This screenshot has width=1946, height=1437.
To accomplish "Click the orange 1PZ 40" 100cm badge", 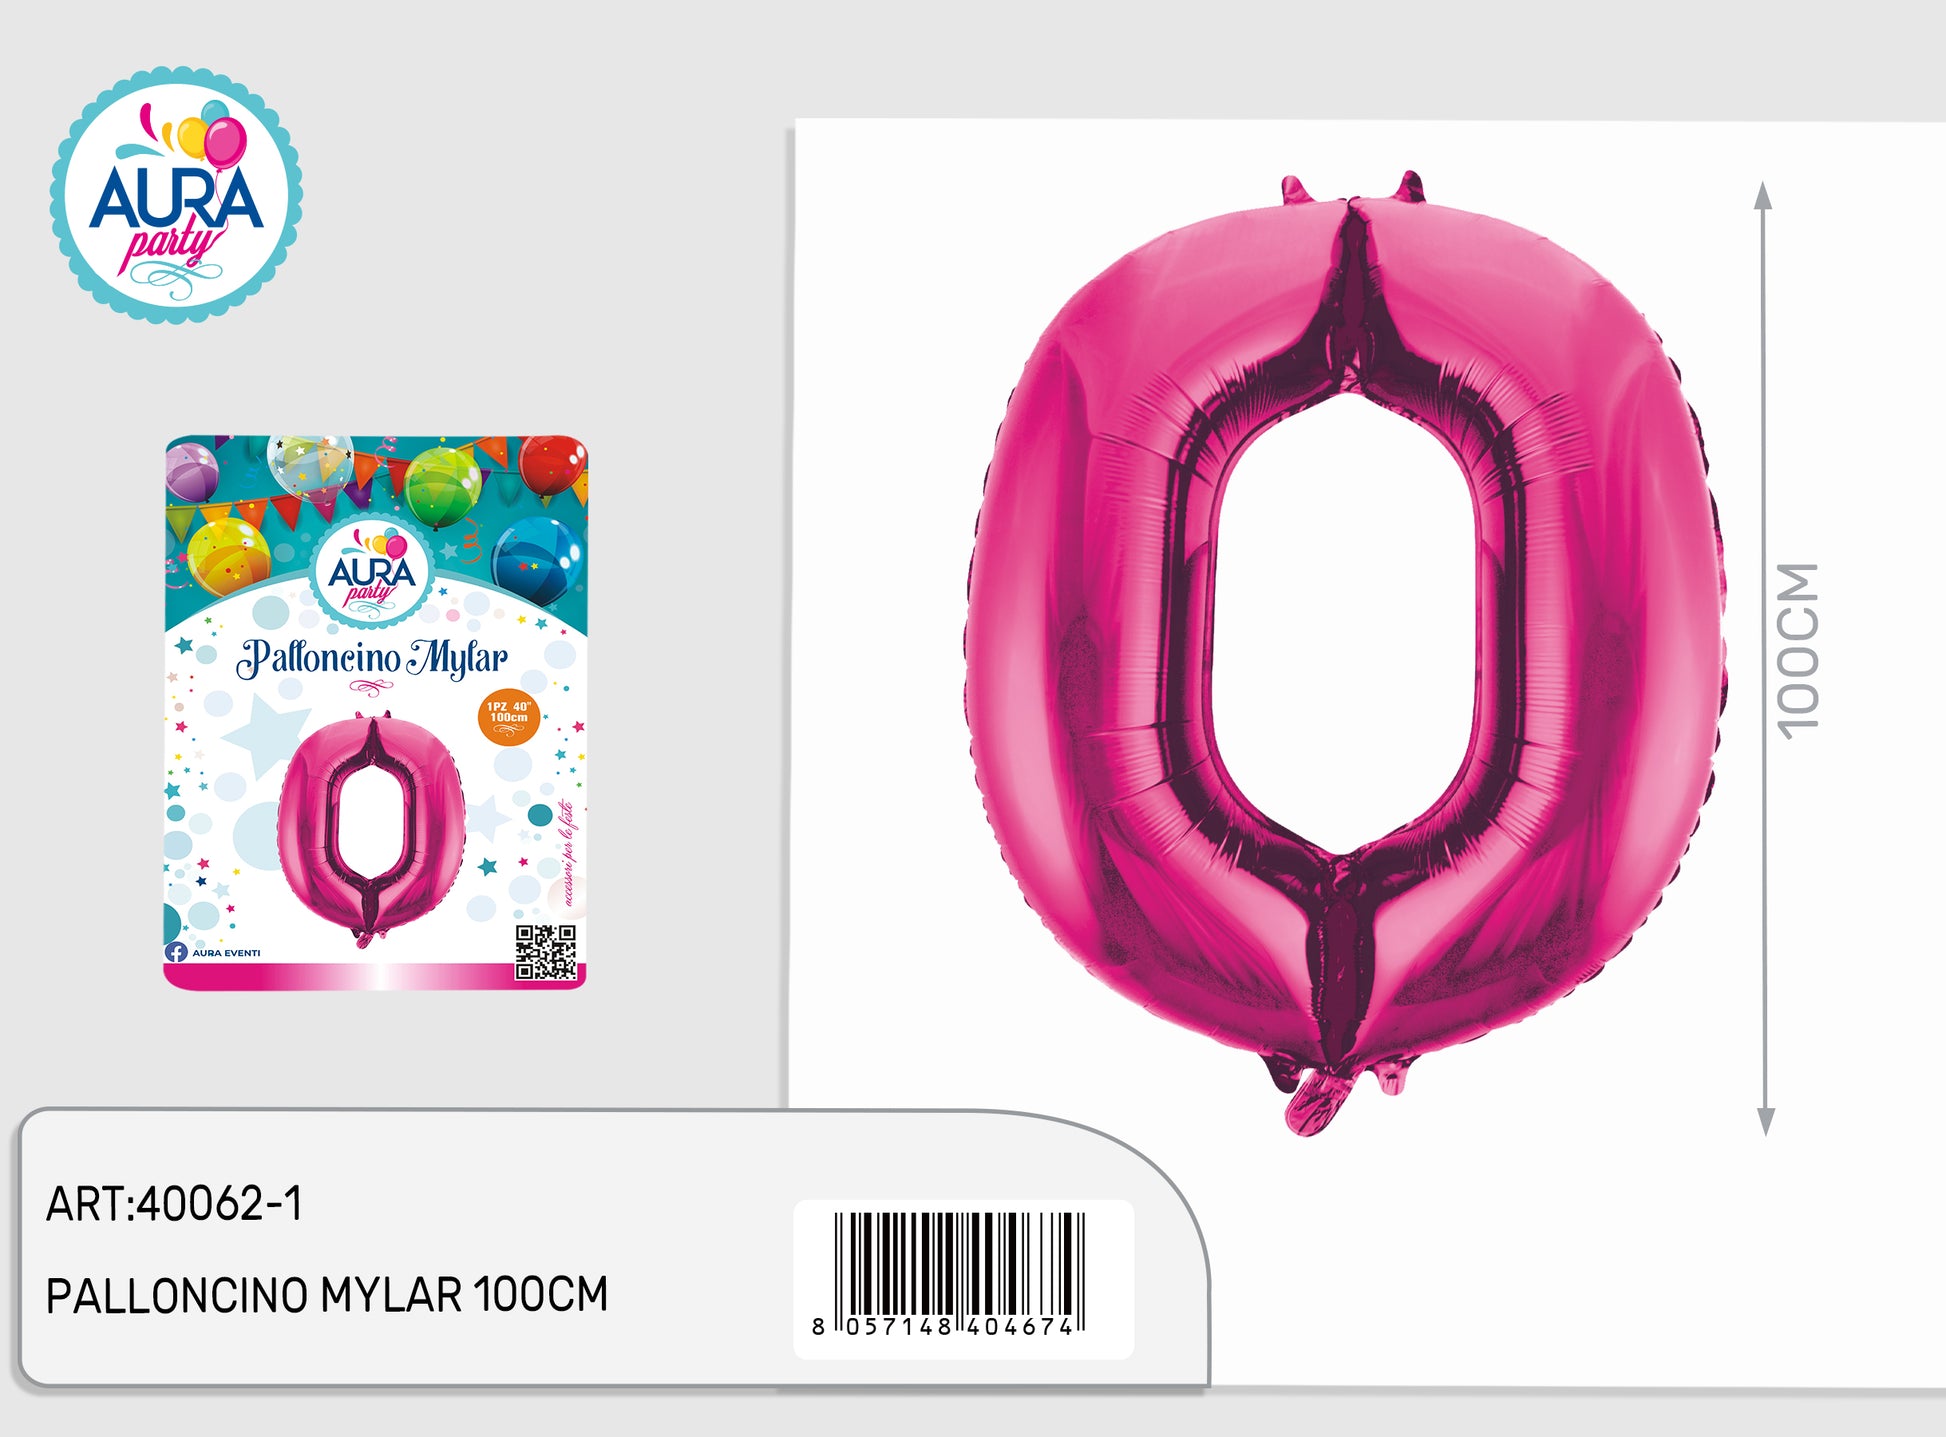I will pyautogui.click(x=509, y=716).
